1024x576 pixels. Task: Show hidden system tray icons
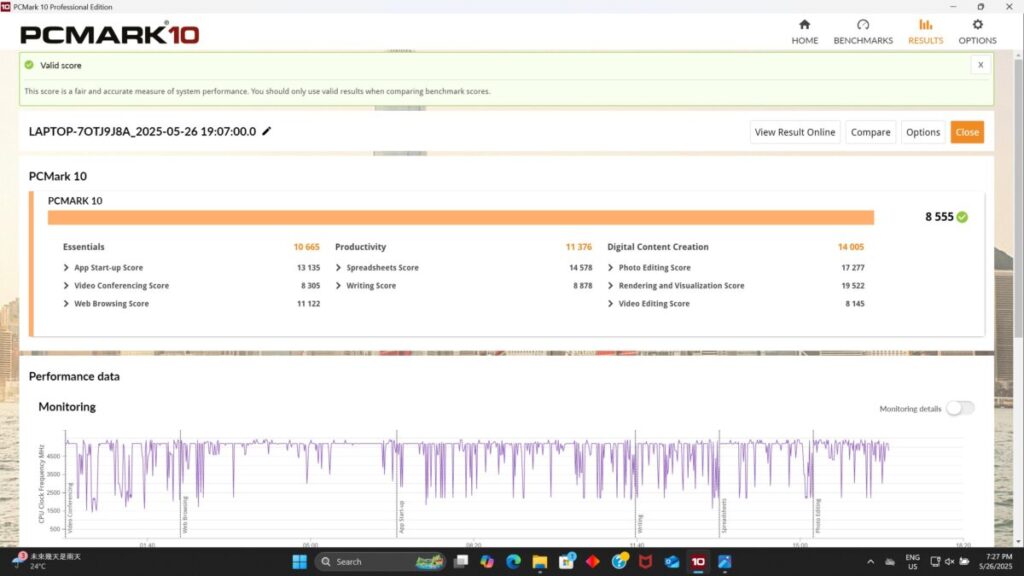tap(870, 562)
